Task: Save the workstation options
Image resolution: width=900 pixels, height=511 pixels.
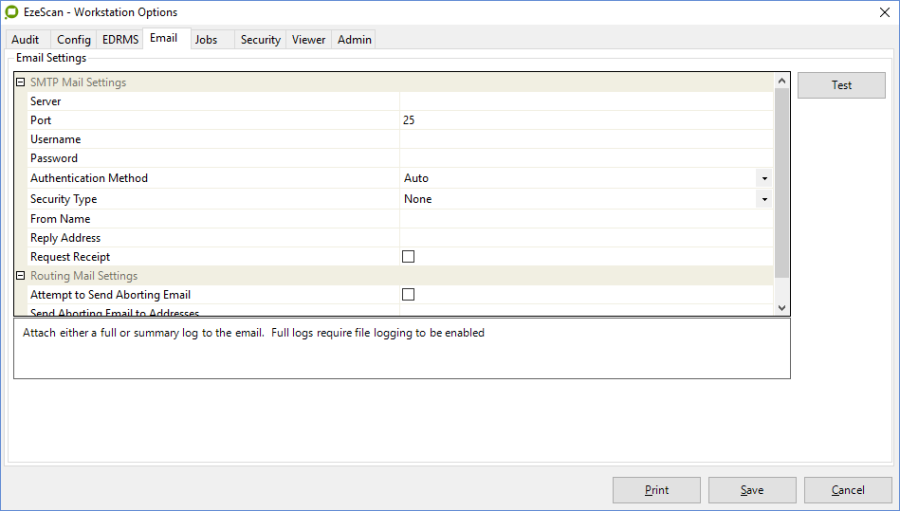Action: (x=752, y=490)
